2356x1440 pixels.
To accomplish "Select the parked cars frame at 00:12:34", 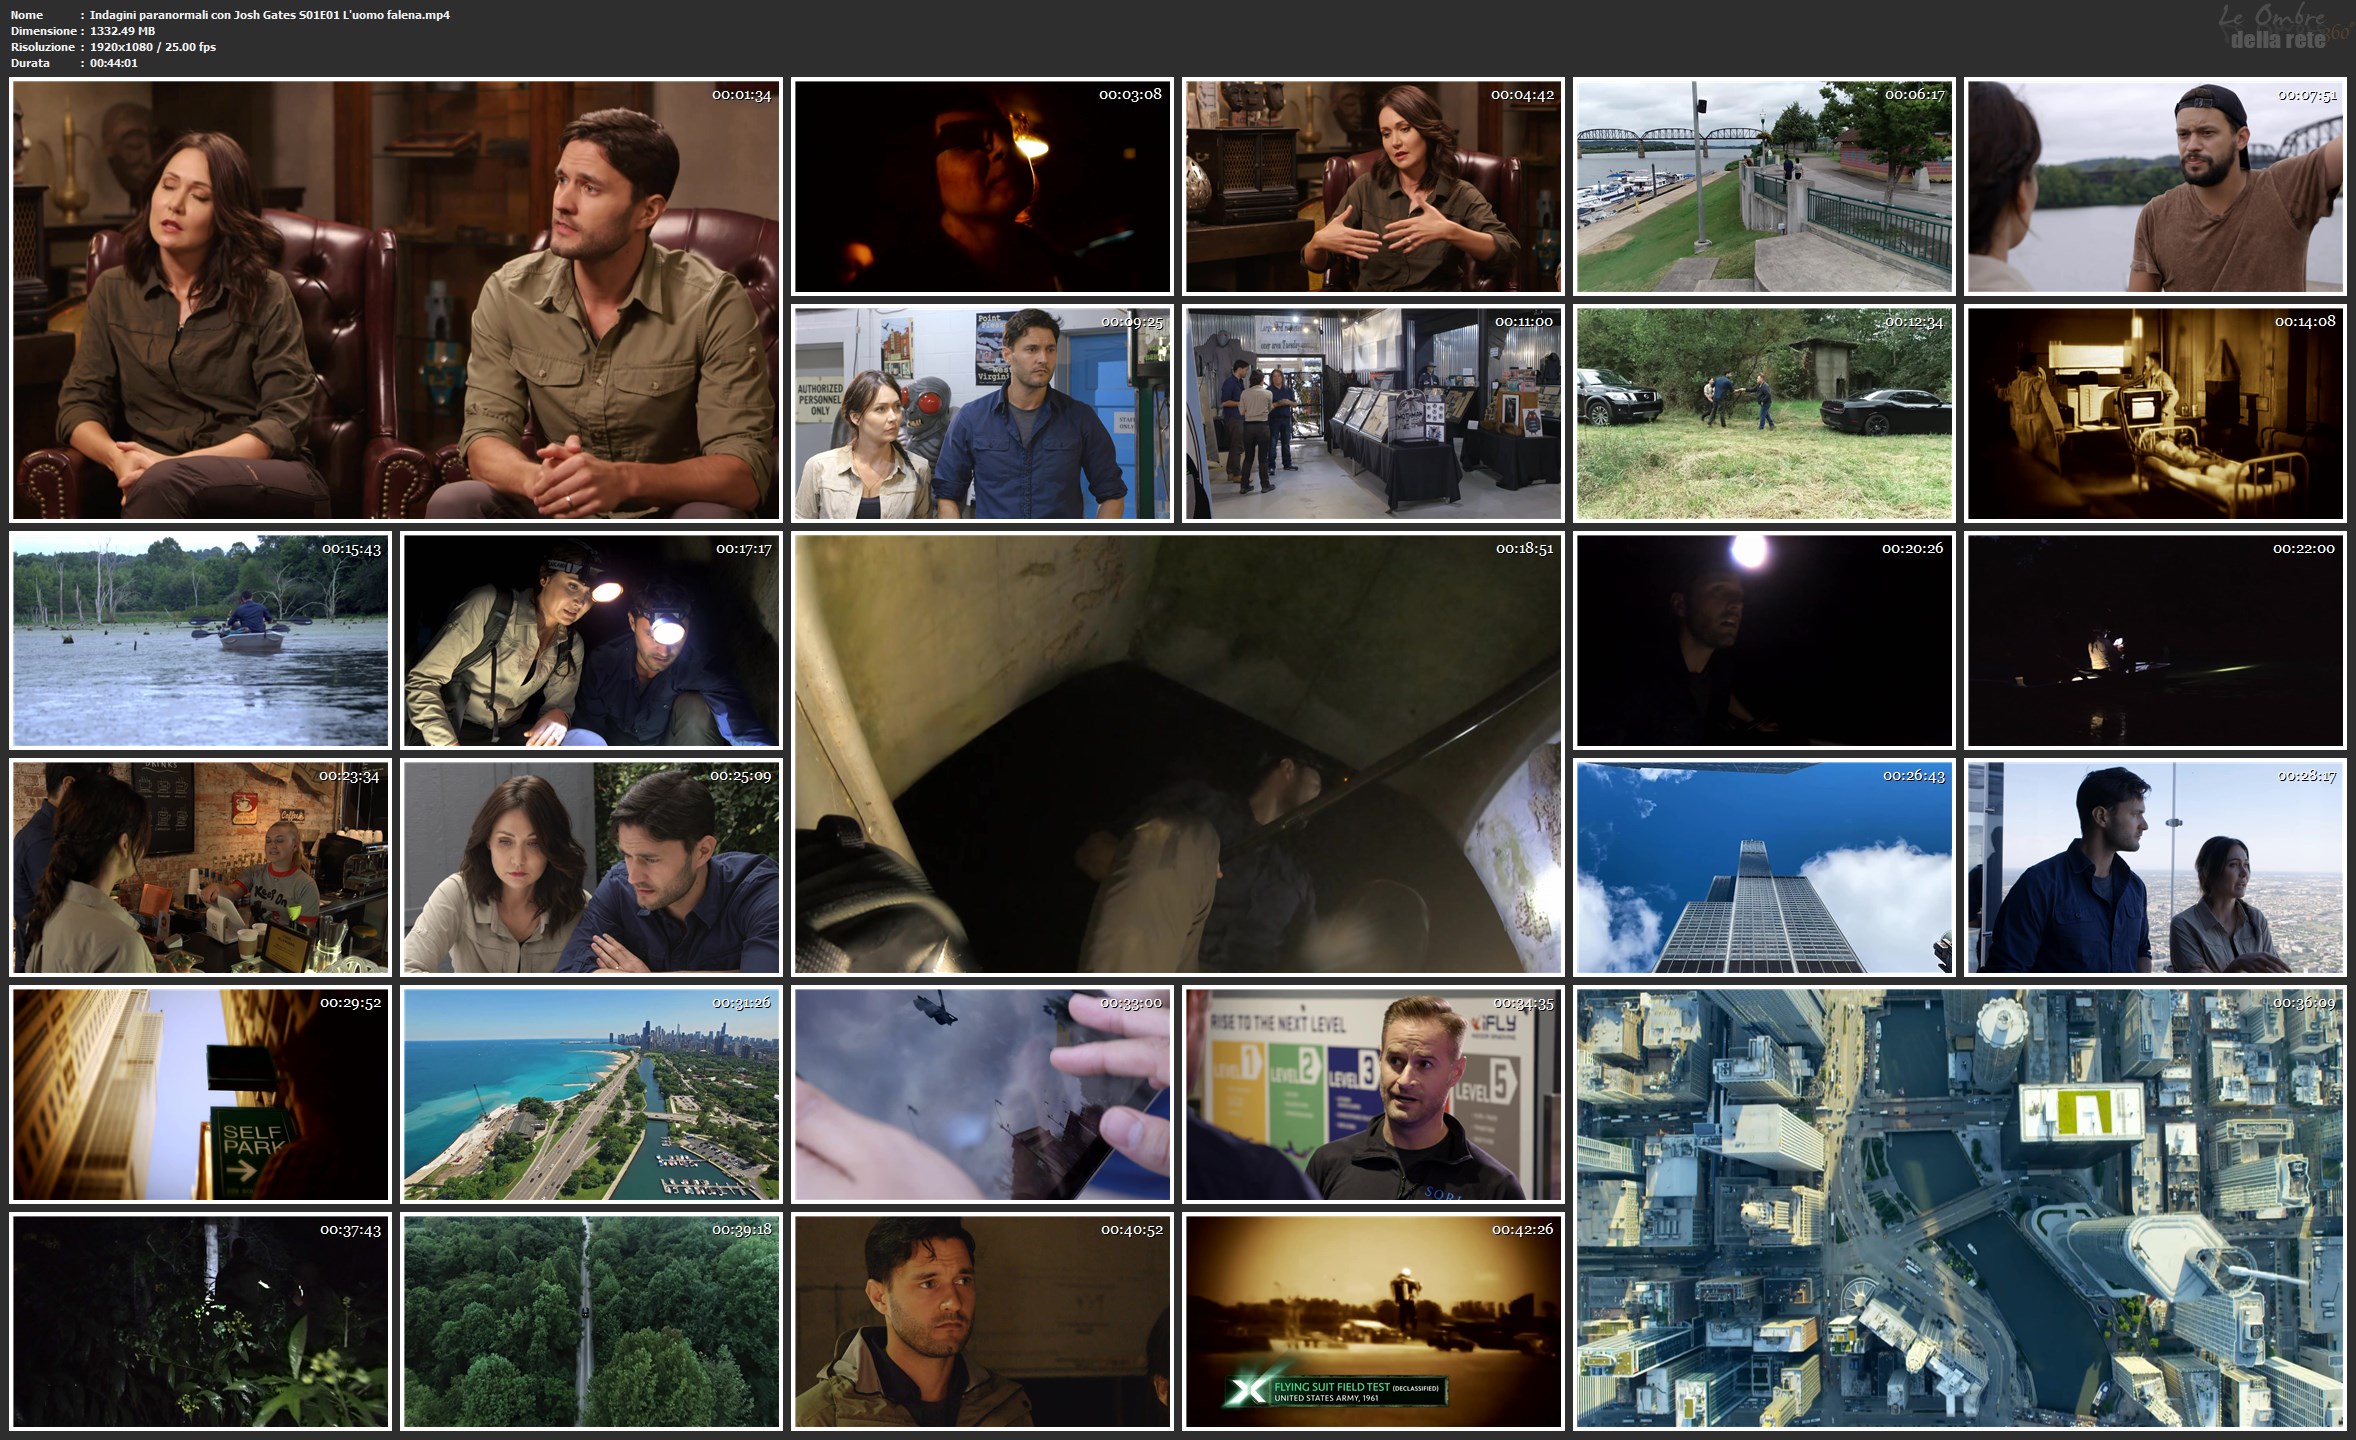I will click(1764, 414).
